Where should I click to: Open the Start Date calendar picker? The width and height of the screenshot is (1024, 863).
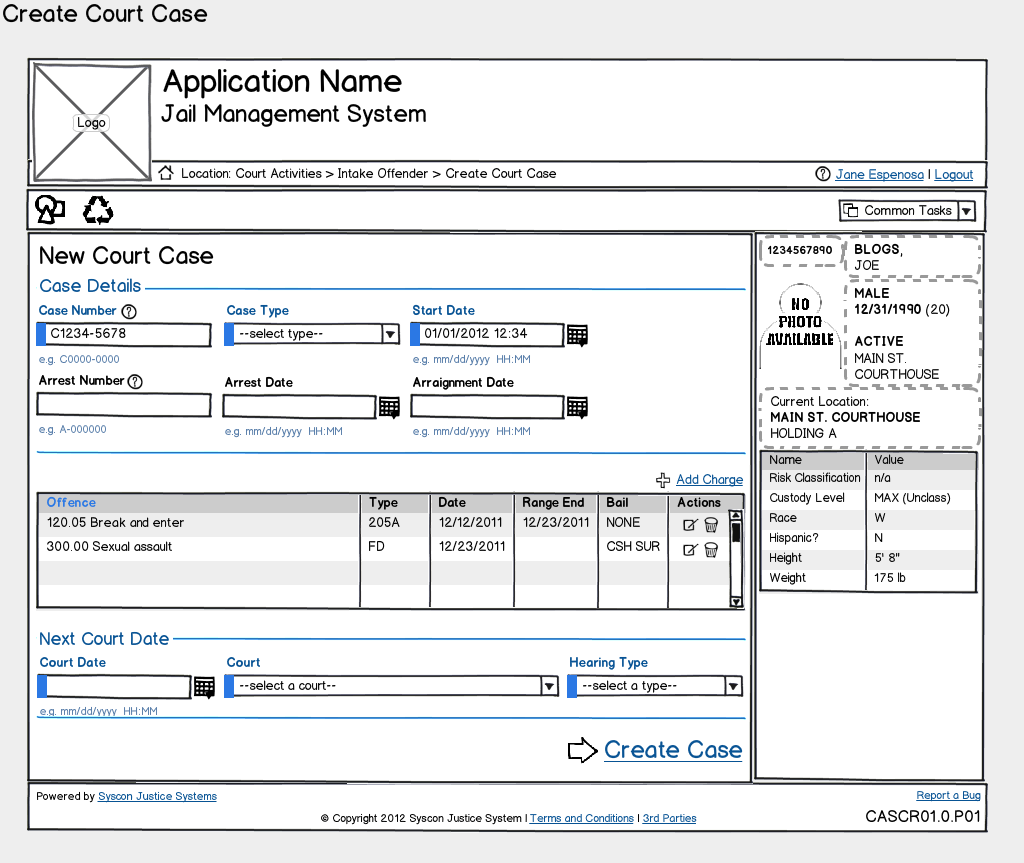tap(577, 335)
